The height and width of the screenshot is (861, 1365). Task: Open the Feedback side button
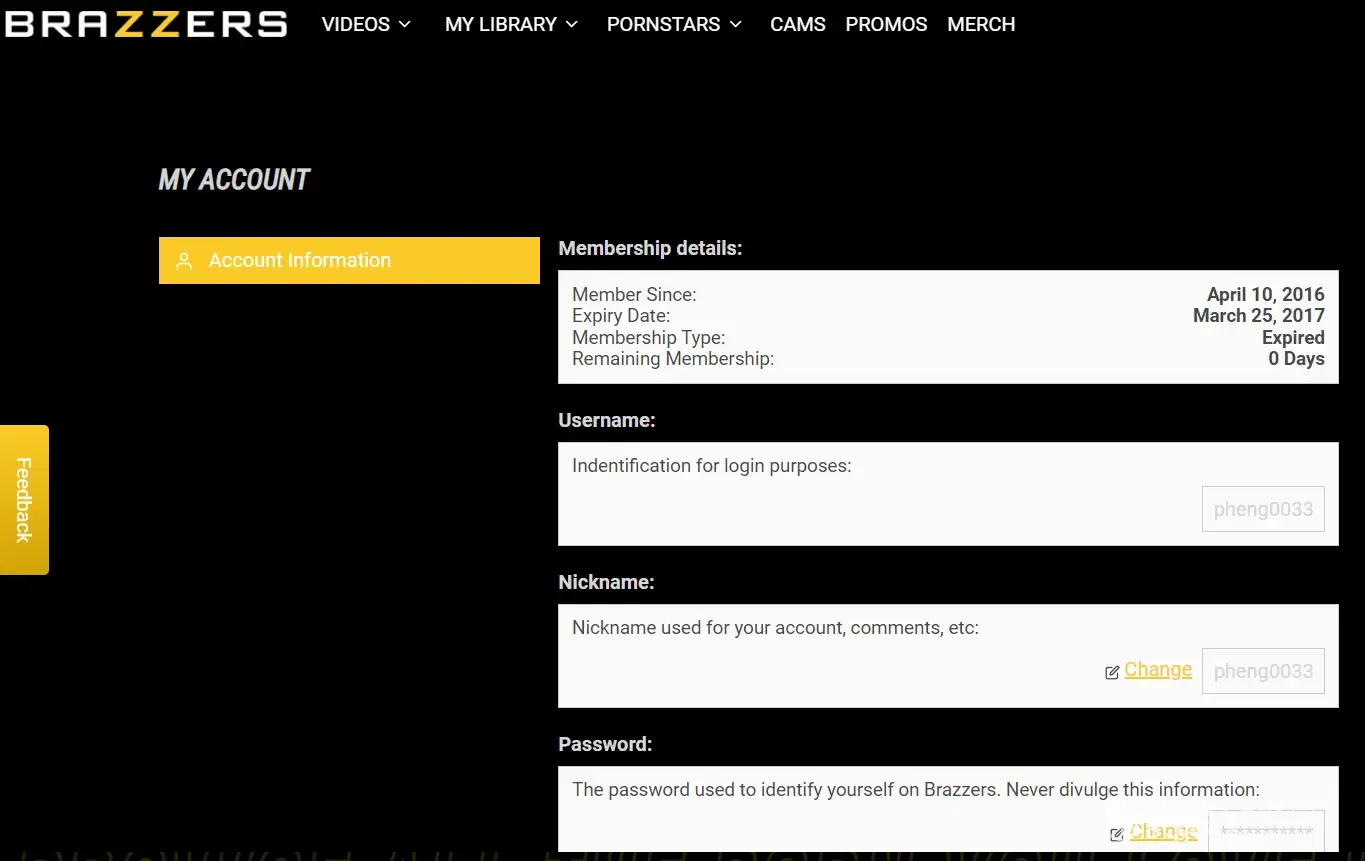coord(24,499)
